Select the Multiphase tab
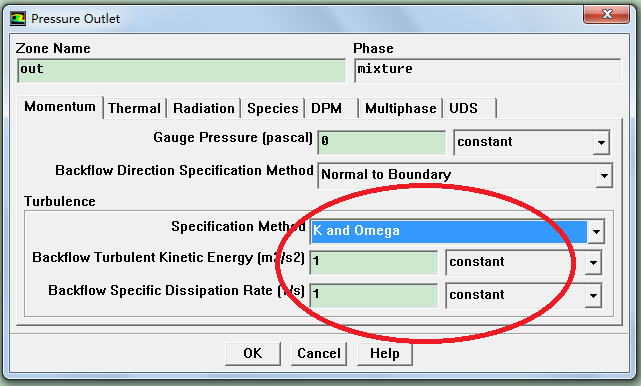641x386 pixels. pos(401,108)
